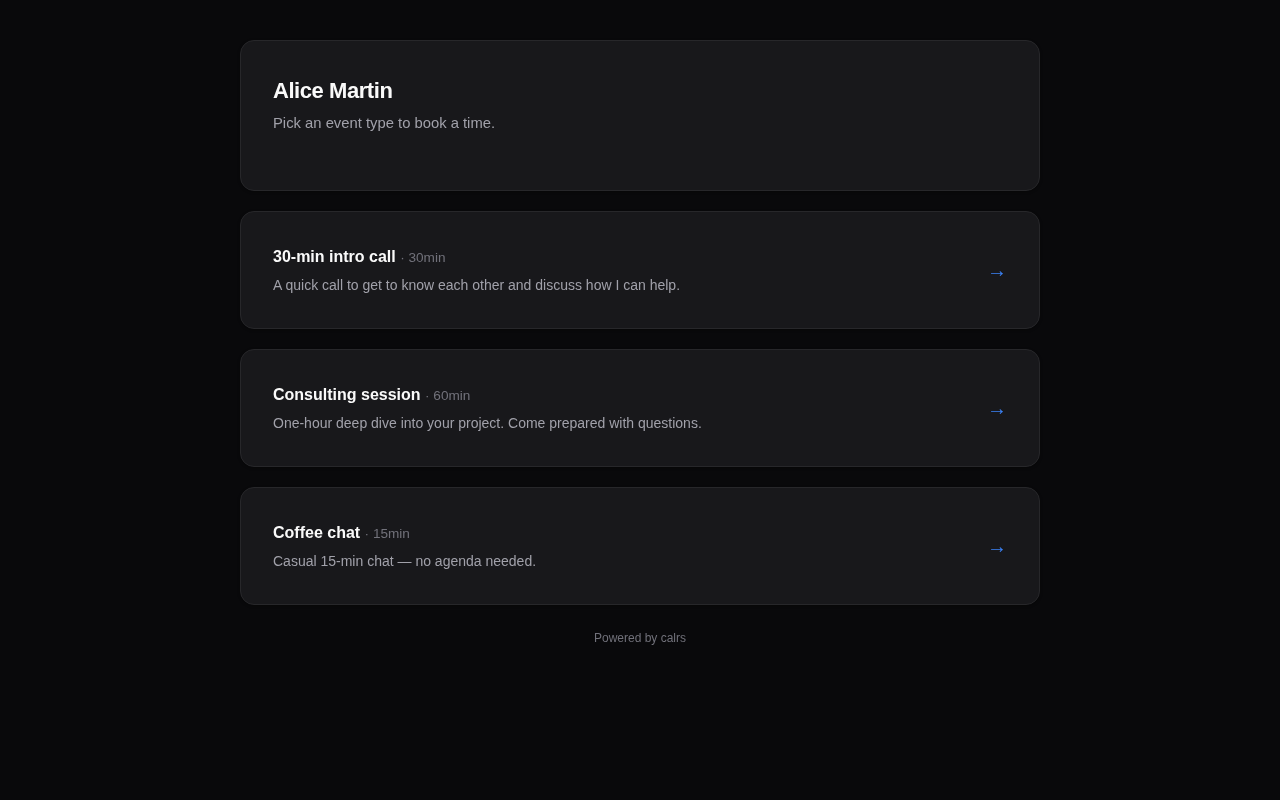
Task: Click the Coffee chat description text
Action: coord(405,561)
